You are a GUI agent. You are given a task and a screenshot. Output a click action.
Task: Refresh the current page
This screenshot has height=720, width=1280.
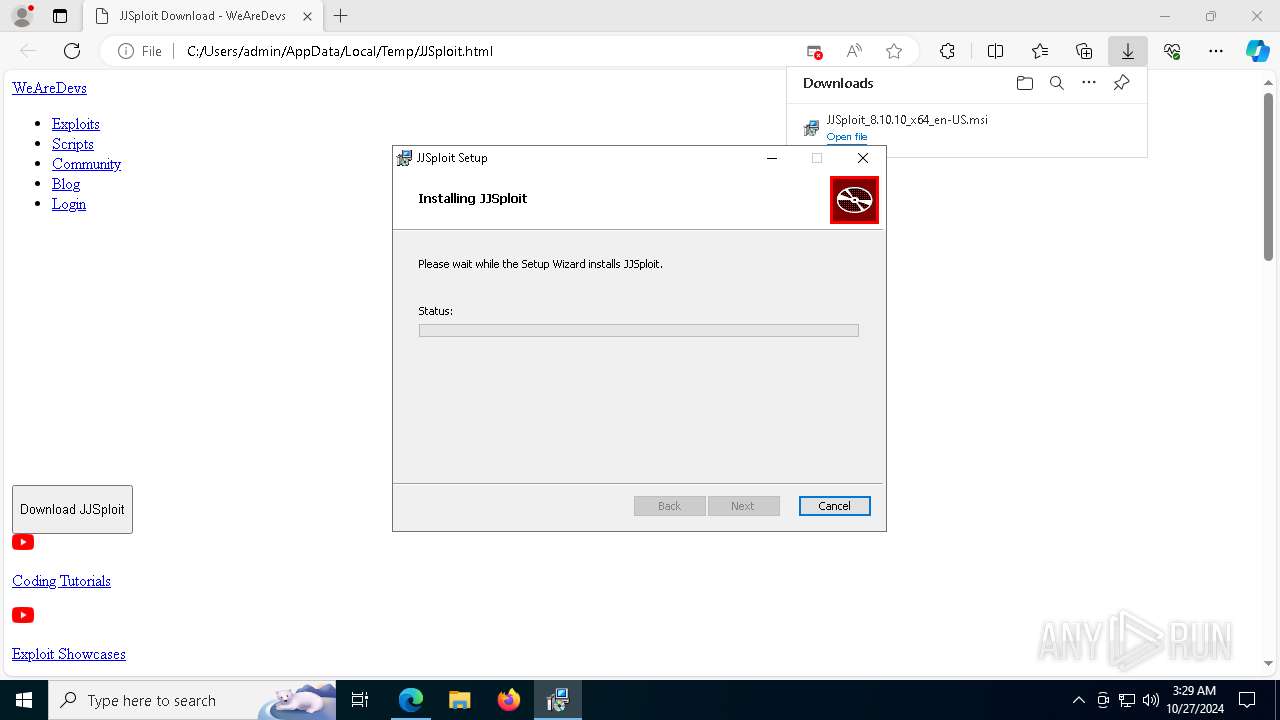[72, 51]
